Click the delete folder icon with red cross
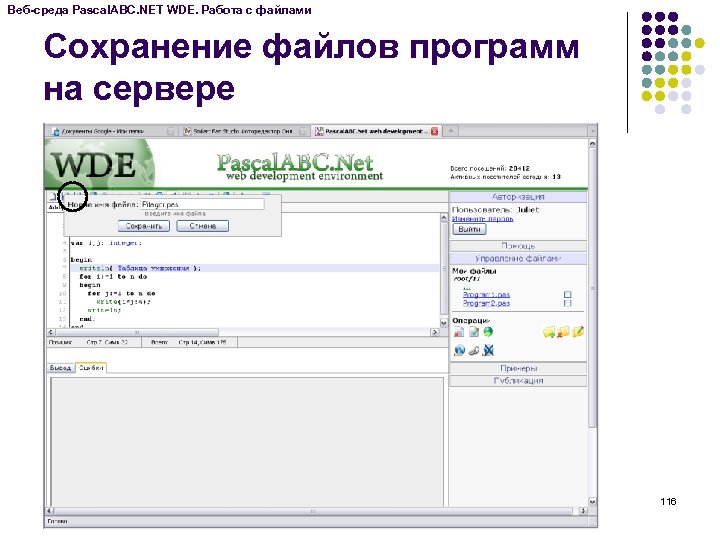The width and height of the screenshot is (720, 540). pos(564,332)
